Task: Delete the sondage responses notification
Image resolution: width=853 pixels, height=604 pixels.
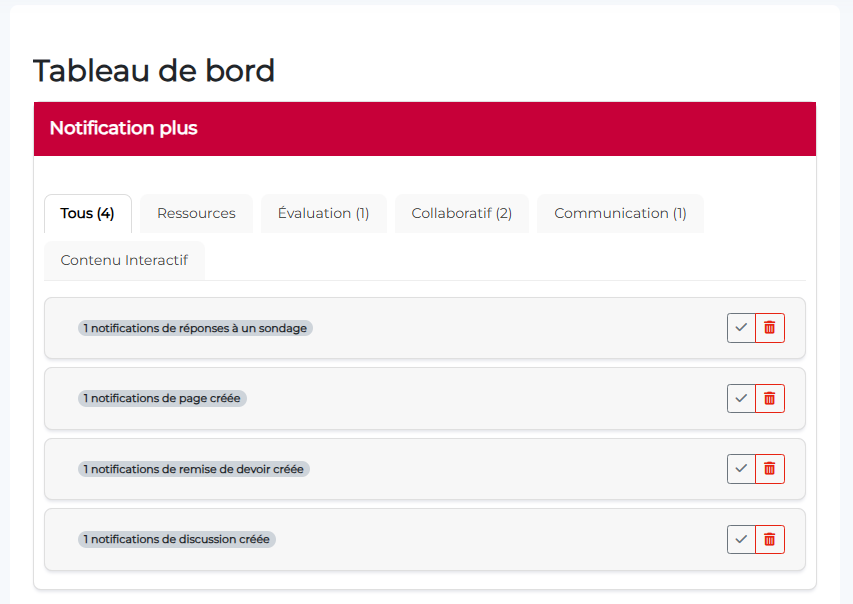Action: coord(769,328)
